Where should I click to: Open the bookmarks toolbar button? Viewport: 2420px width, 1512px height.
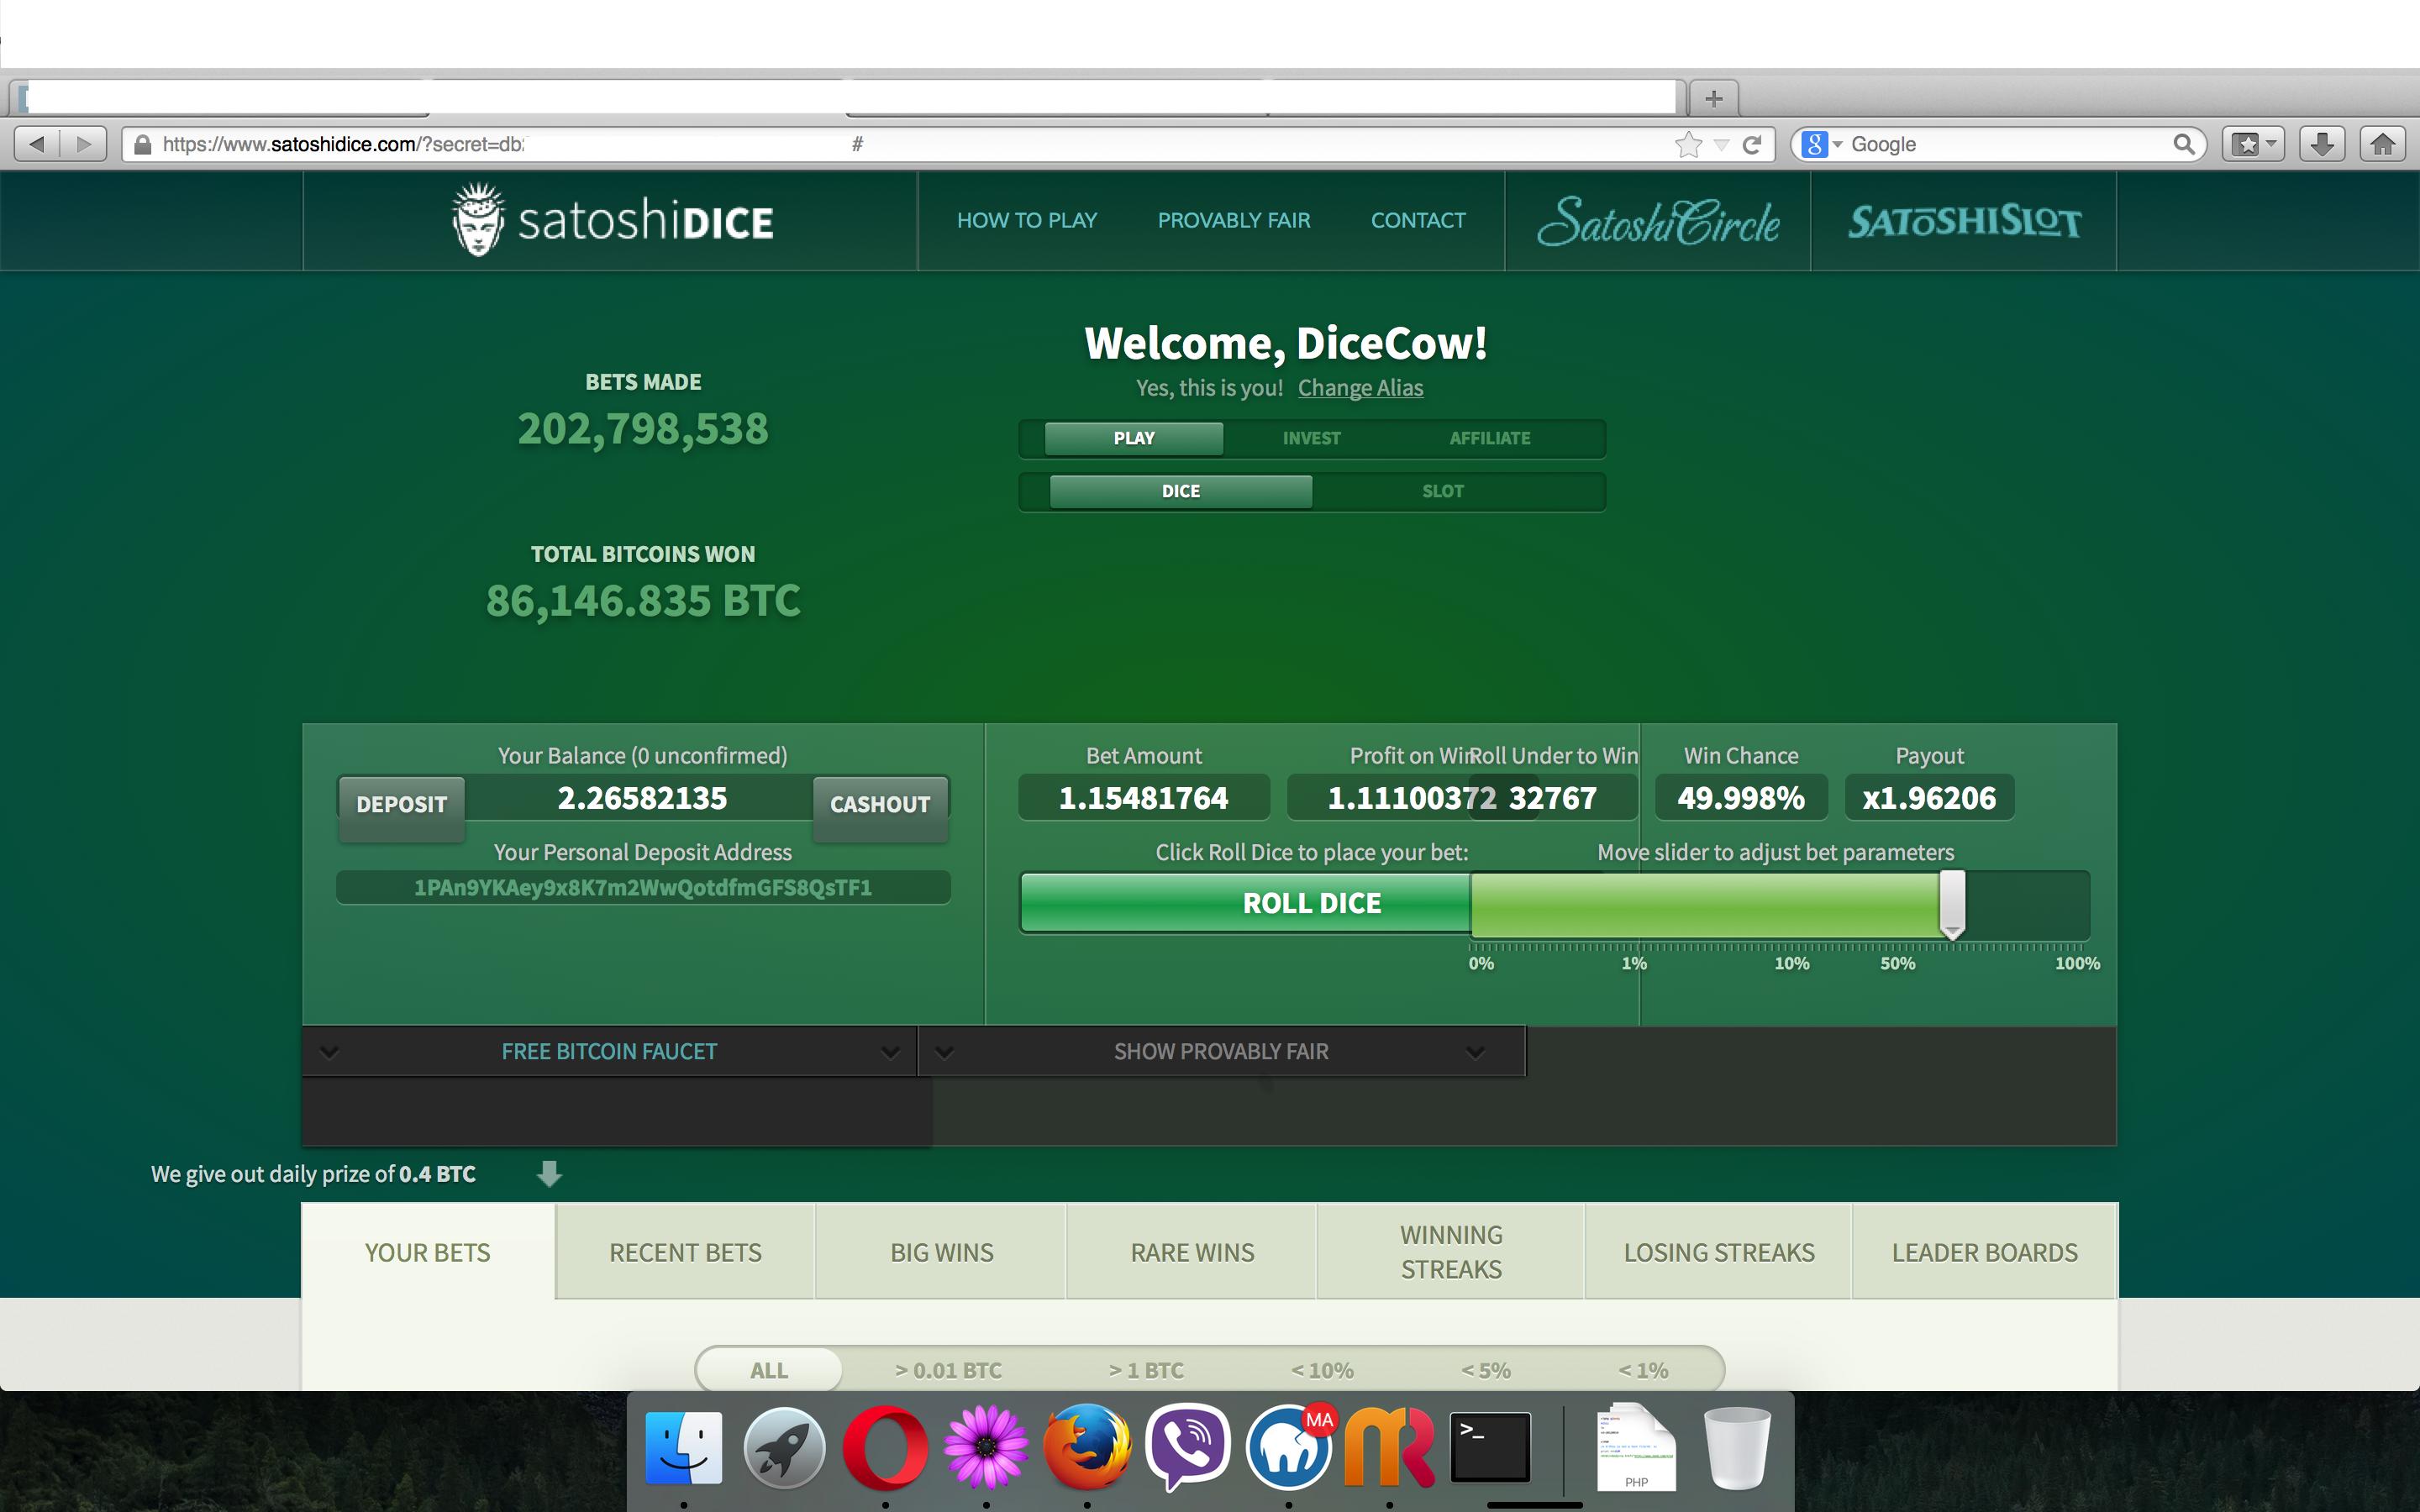click(x=2252, y=144)
